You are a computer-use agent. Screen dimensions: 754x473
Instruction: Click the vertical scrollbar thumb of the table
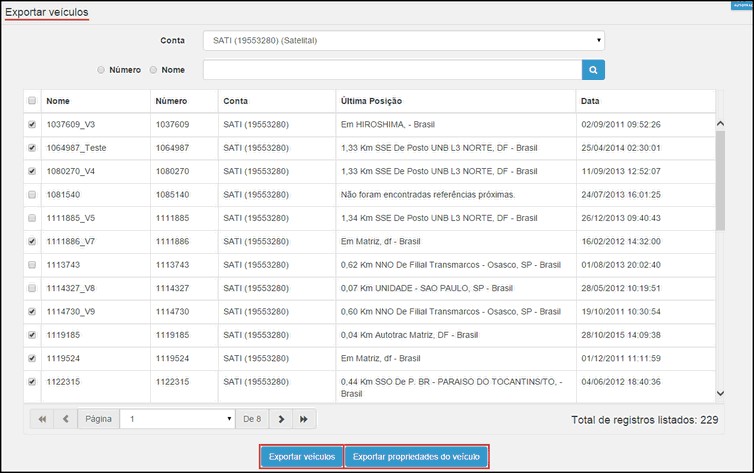coord(720,180)
